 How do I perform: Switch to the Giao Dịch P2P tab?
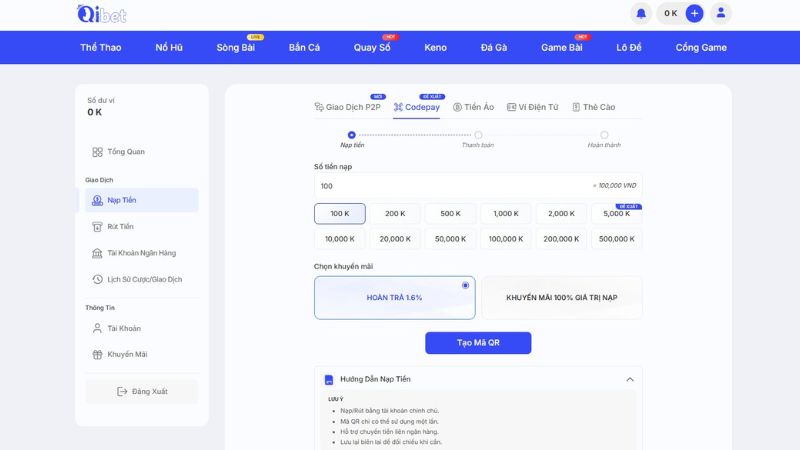pyautogui.click(x=347, y=107)
